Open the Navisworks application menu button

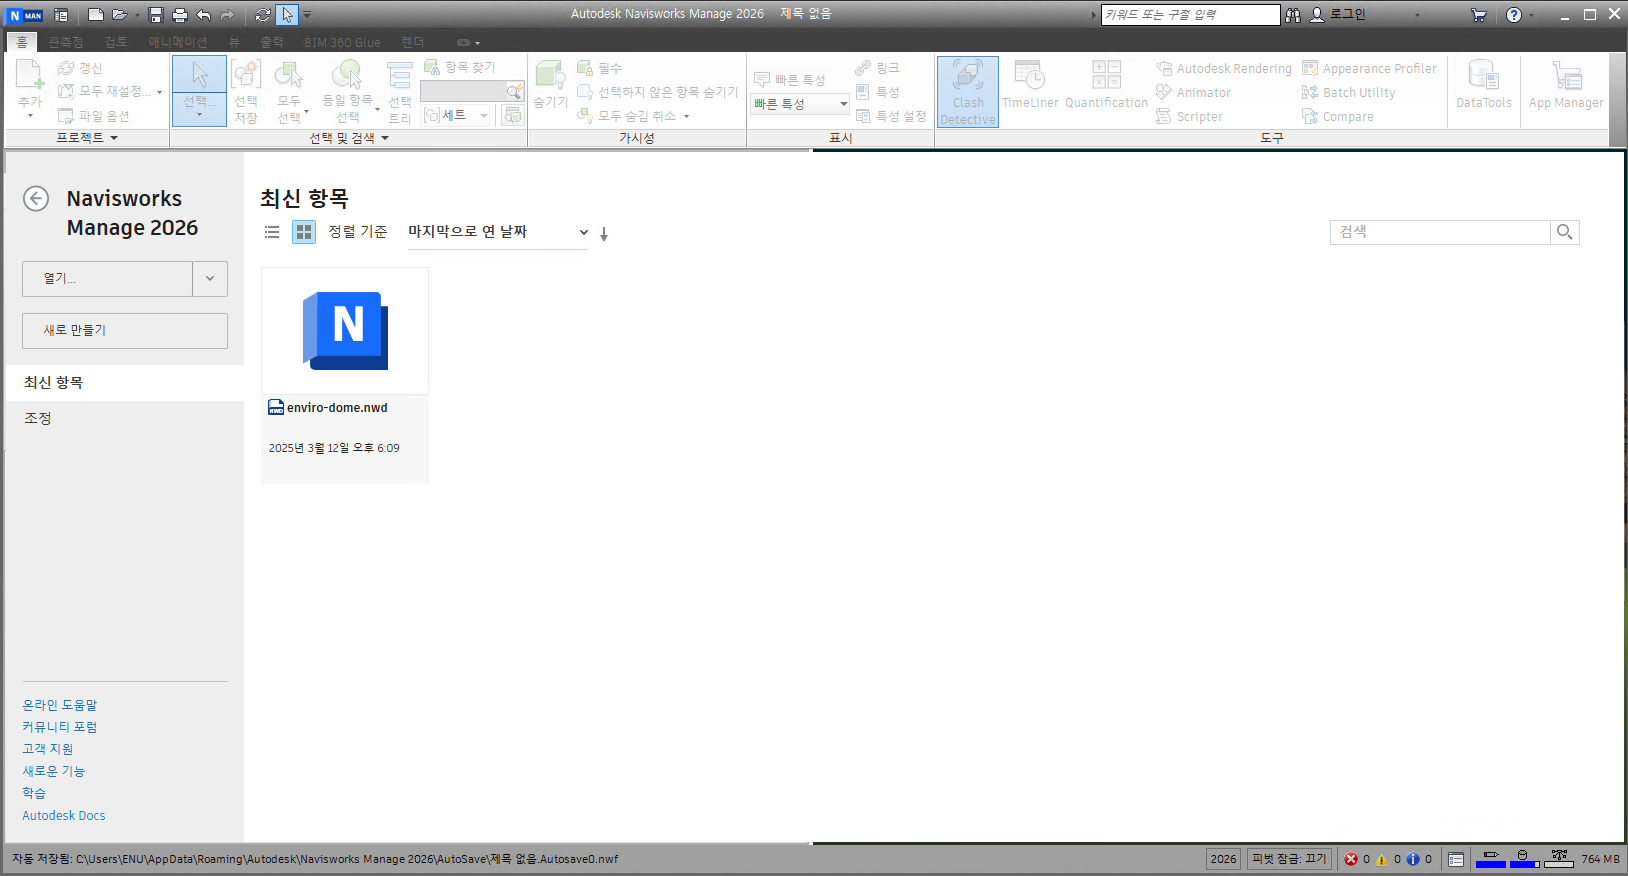tap(25, 15)
